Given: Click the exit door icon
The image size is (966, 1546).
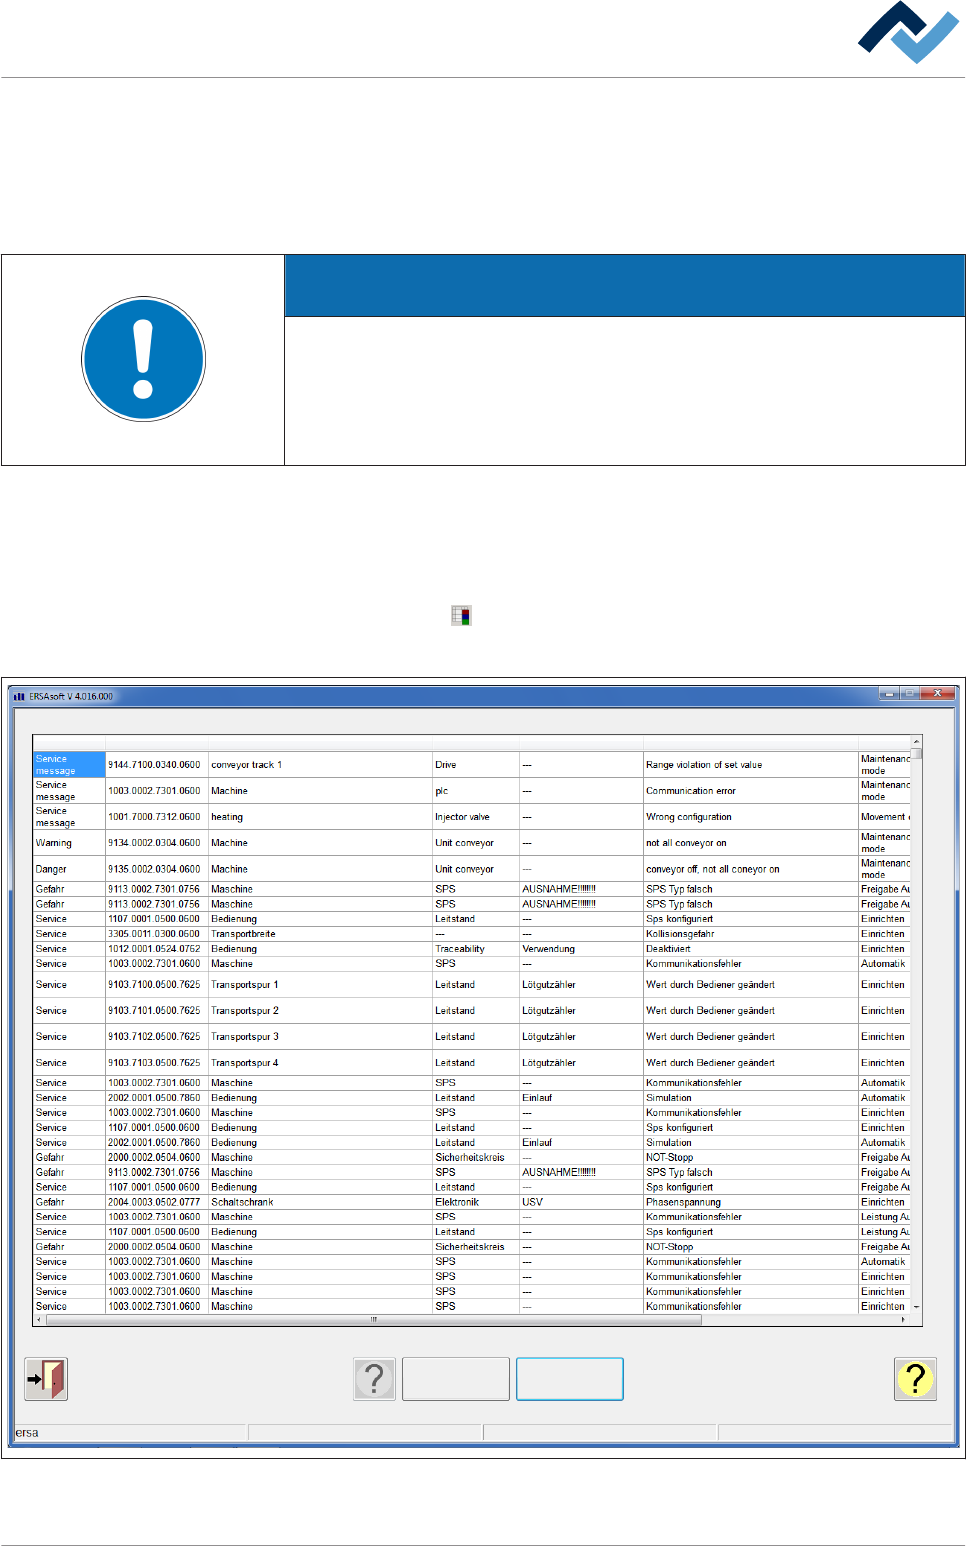Looking at the screenshot, I should tap(46, 1379).
